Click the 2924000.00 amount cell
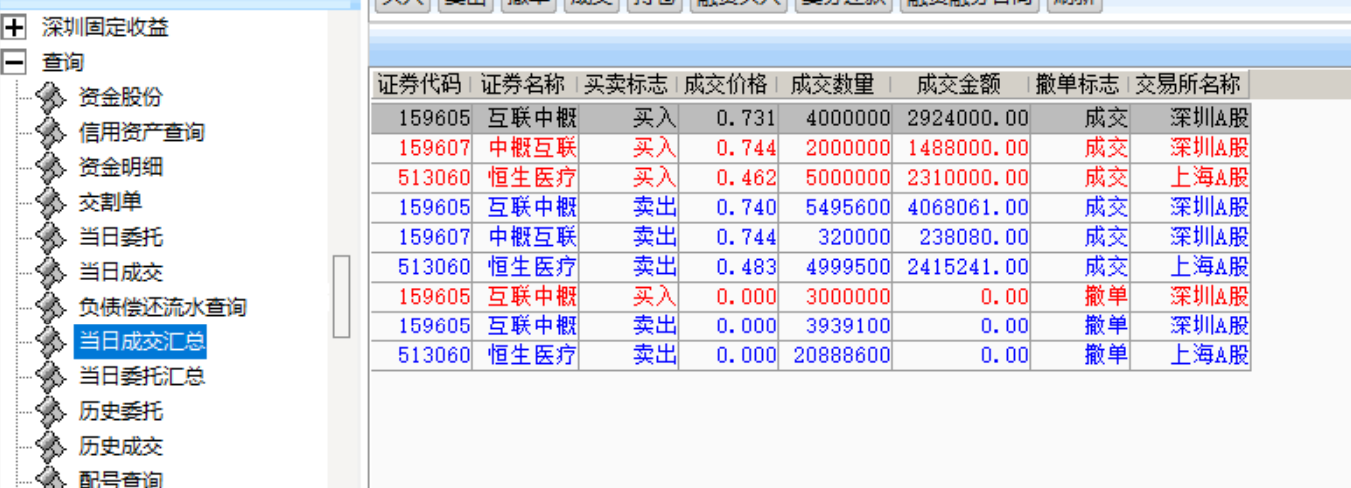This screenshot has width=1351, height=488. click(x=961, y=118)
